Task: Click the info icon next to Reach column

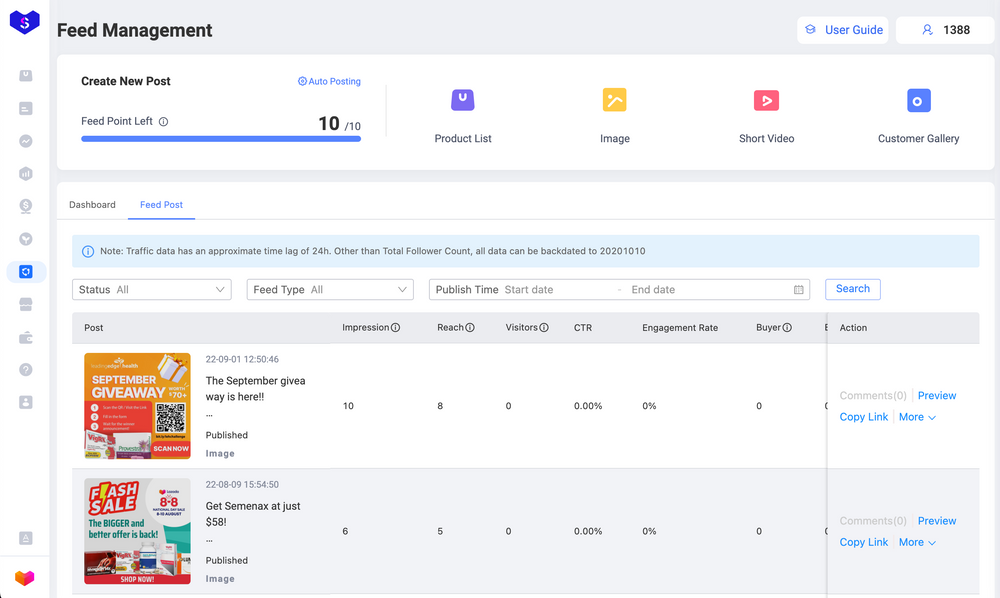Action: 470,328
